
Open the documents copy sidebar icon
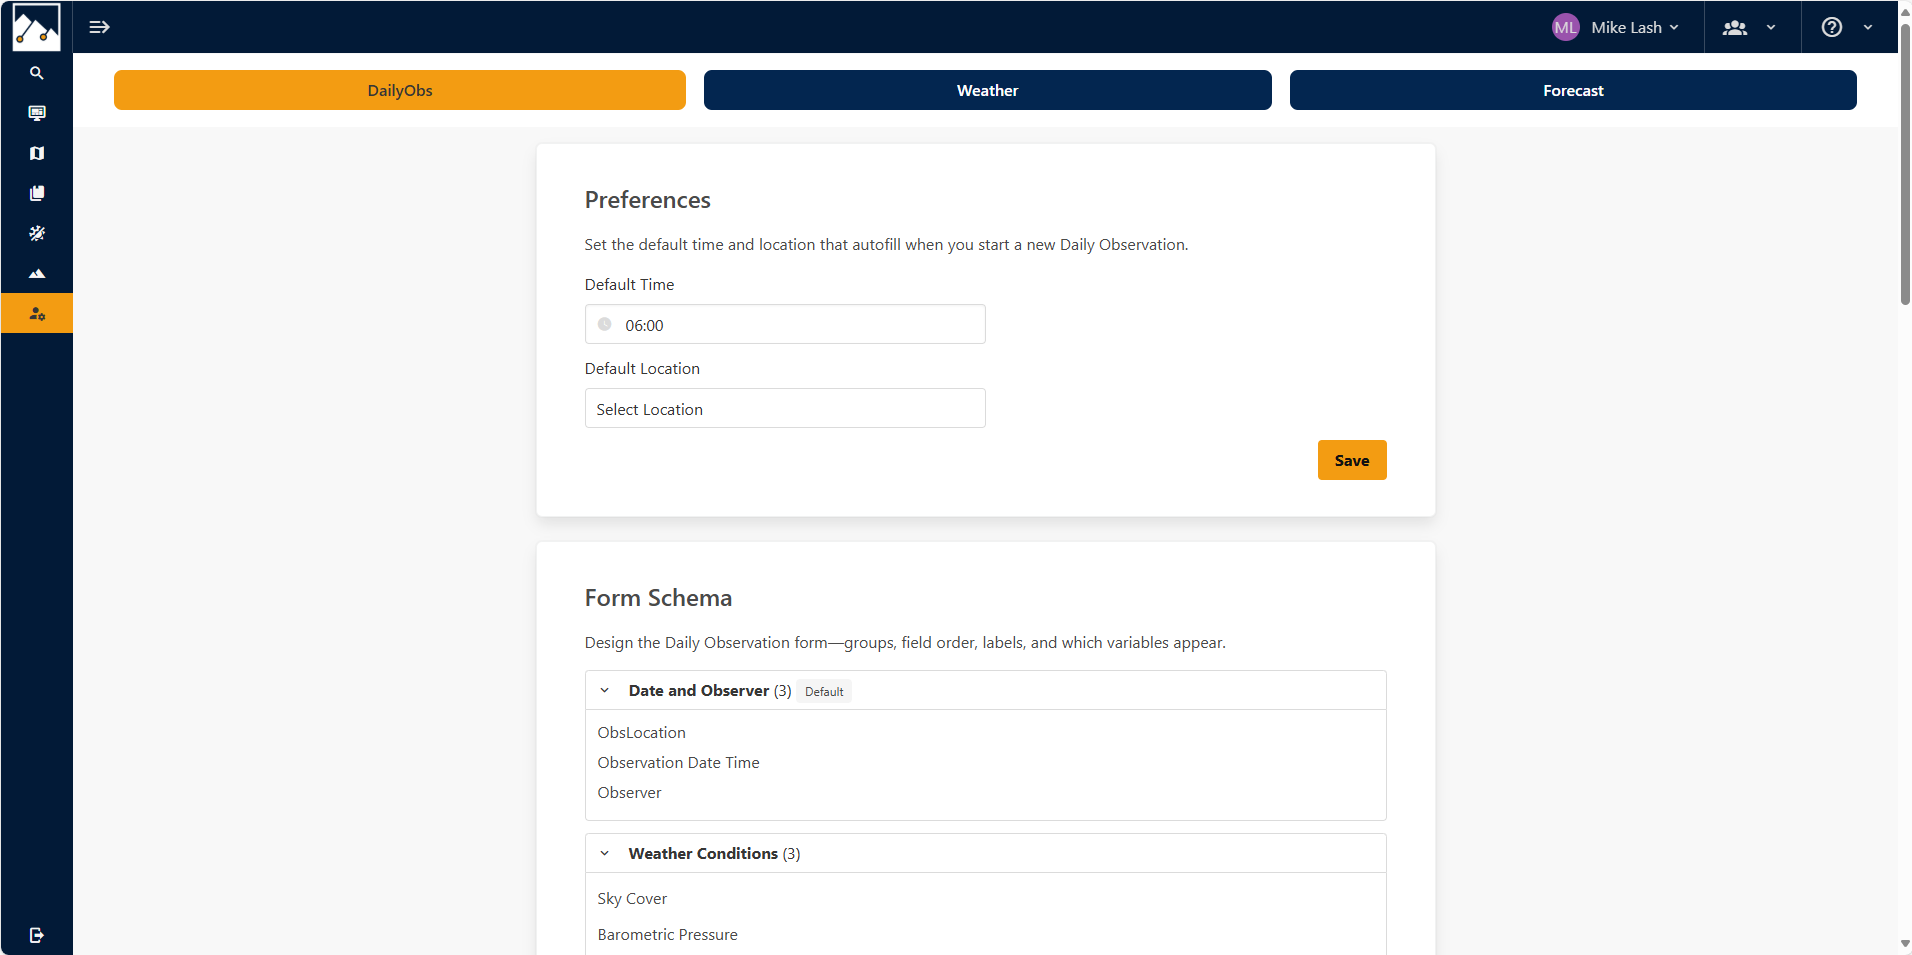pyautogui.click(x=37, y=193)
